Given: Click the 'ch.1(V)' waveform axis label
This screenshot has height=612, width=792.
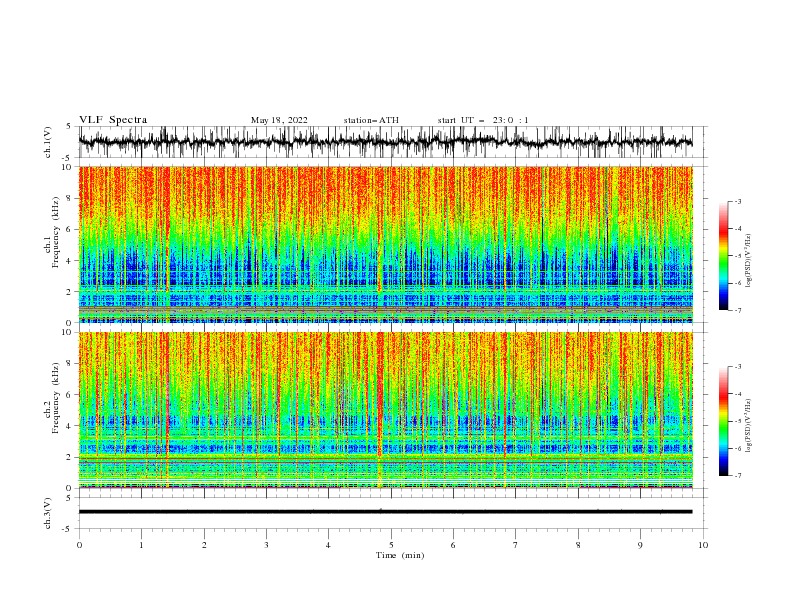Looking at the screenshot, I should (48, 142).
